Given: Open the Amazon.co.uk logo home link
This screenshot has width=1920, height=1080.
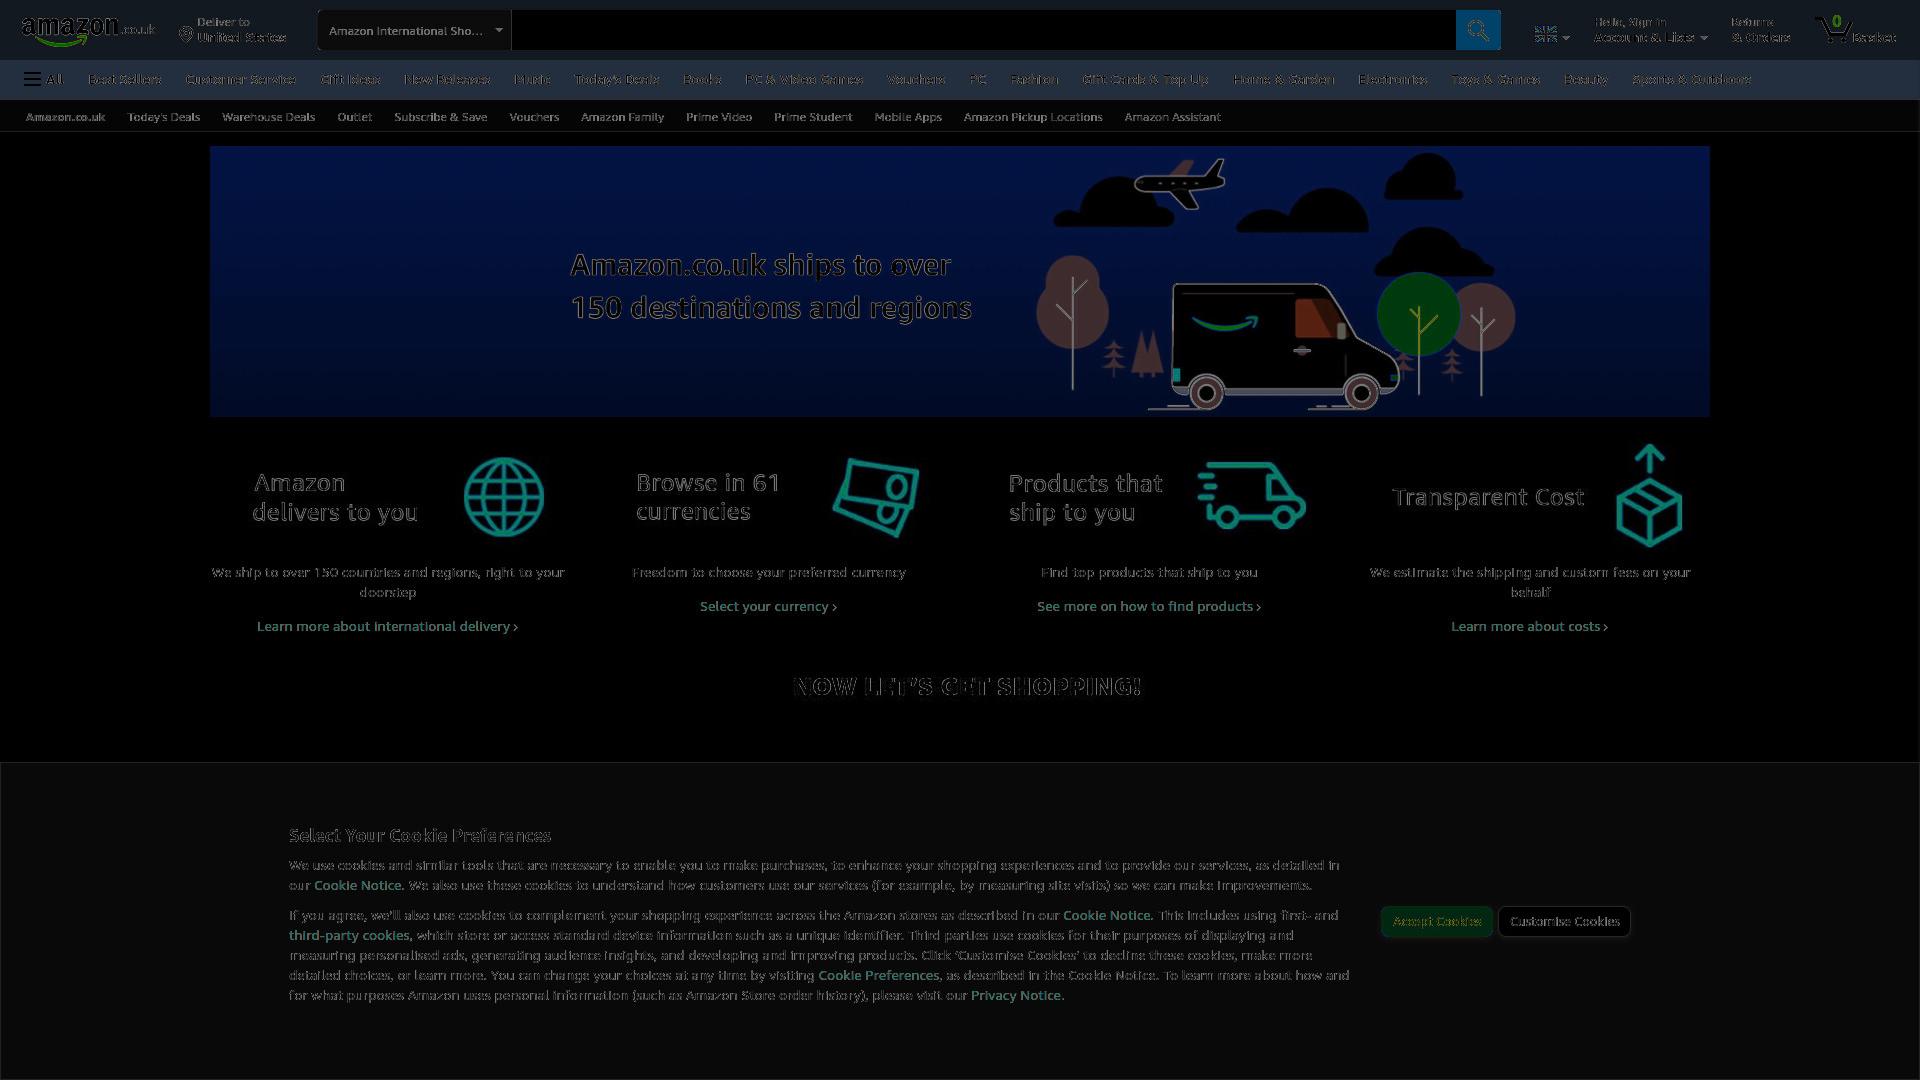Looking at the screenshot, I should (88, 30).
